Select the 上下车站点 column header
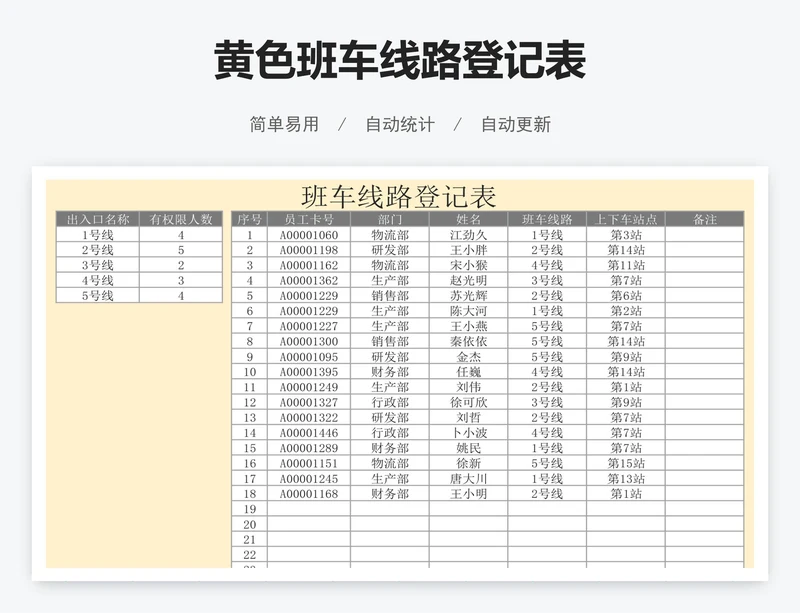The width and height of the screenshot is (800, 613). coord(626,220)
